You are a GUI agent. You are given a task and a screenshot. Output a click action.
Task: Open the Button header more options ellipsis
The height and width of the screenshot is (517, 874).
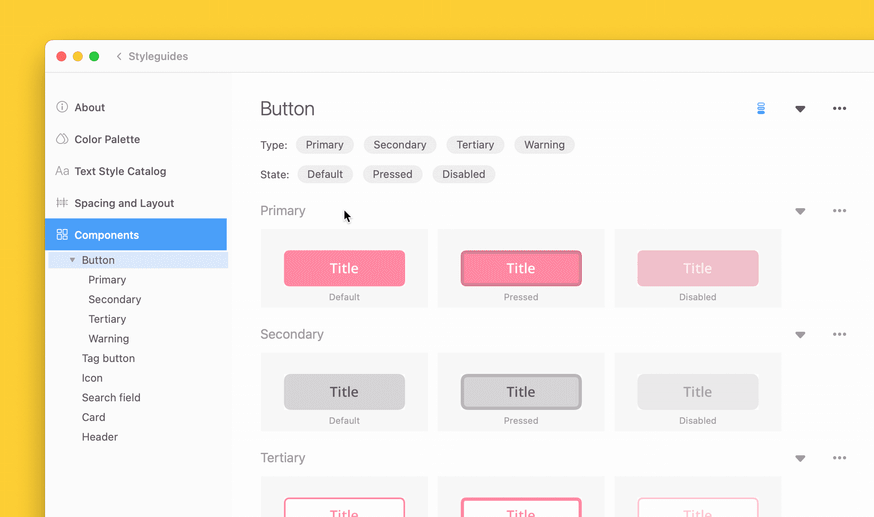click(839, 108)
